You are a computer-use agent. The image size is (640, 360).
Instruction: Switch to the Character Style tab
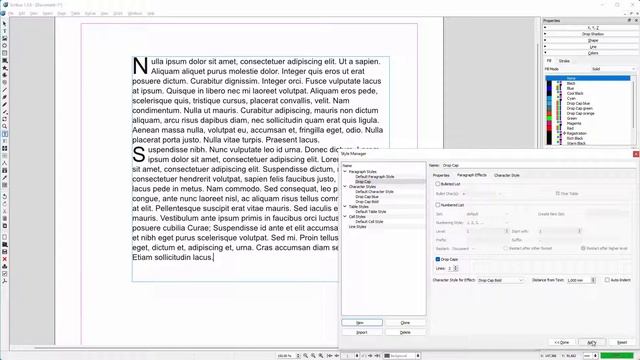point(507,175)
